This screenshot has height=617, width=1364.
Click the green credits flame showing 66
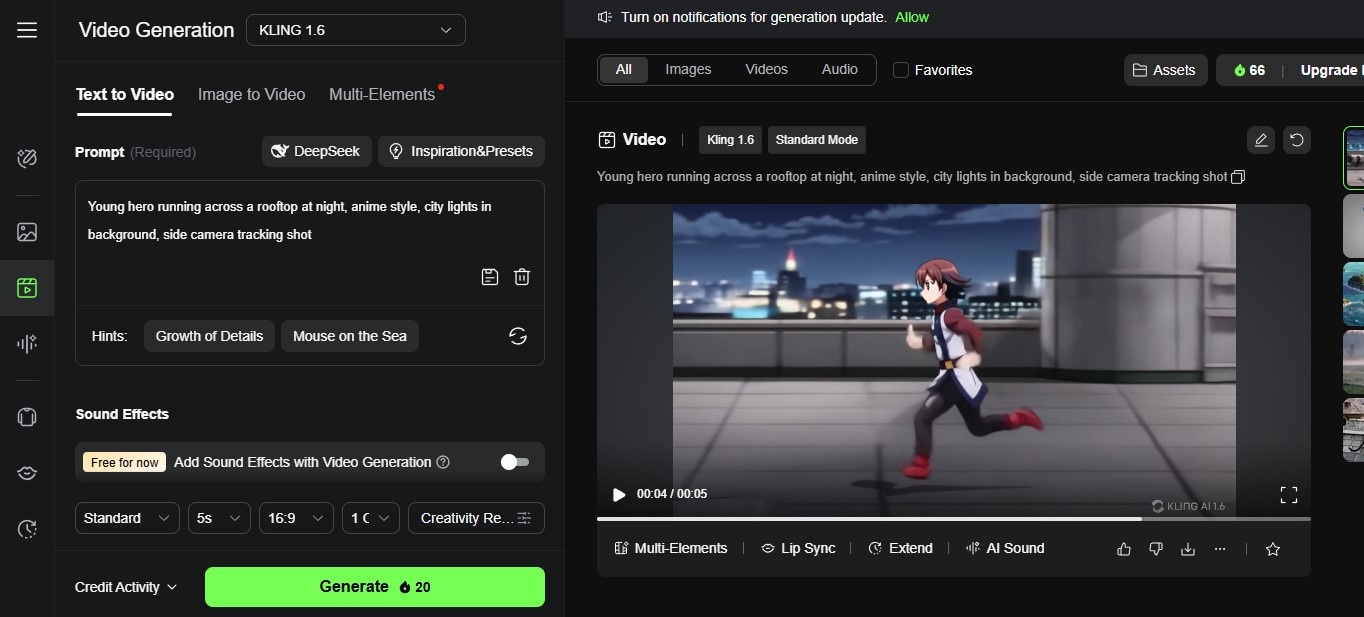[x=1249, y=70]
